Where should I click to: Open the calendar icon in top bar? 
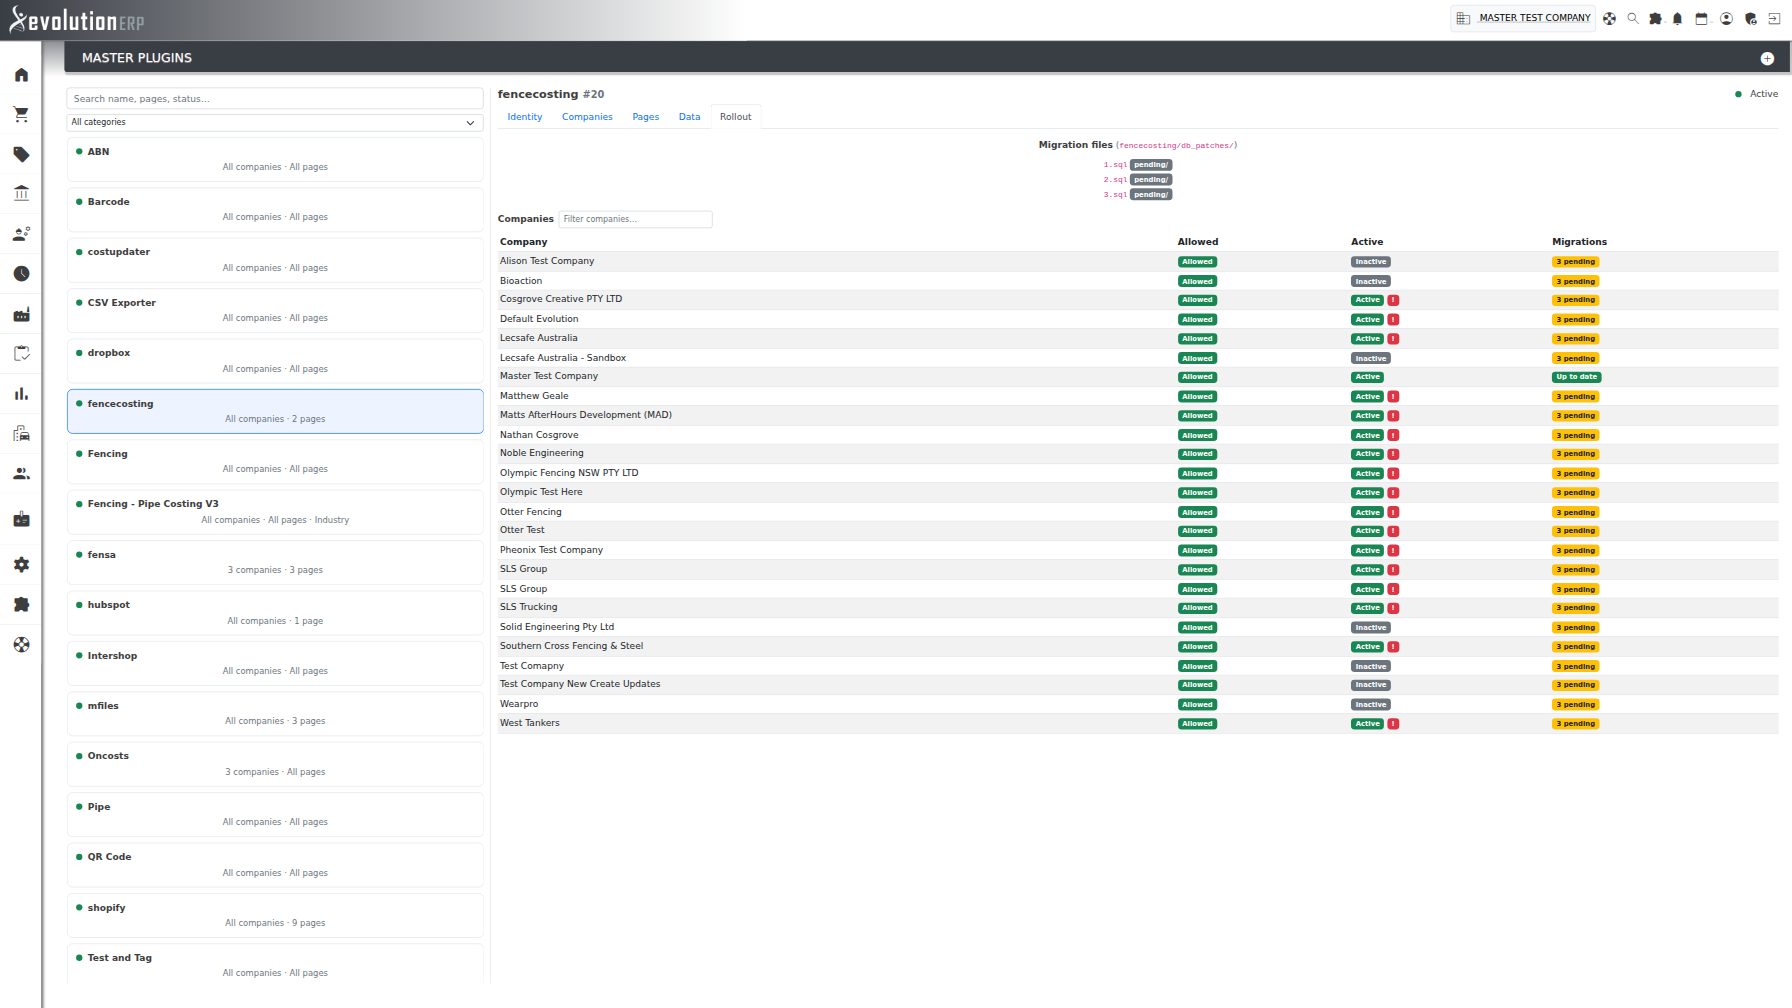pyautogui.click(x=1701, y=18)
